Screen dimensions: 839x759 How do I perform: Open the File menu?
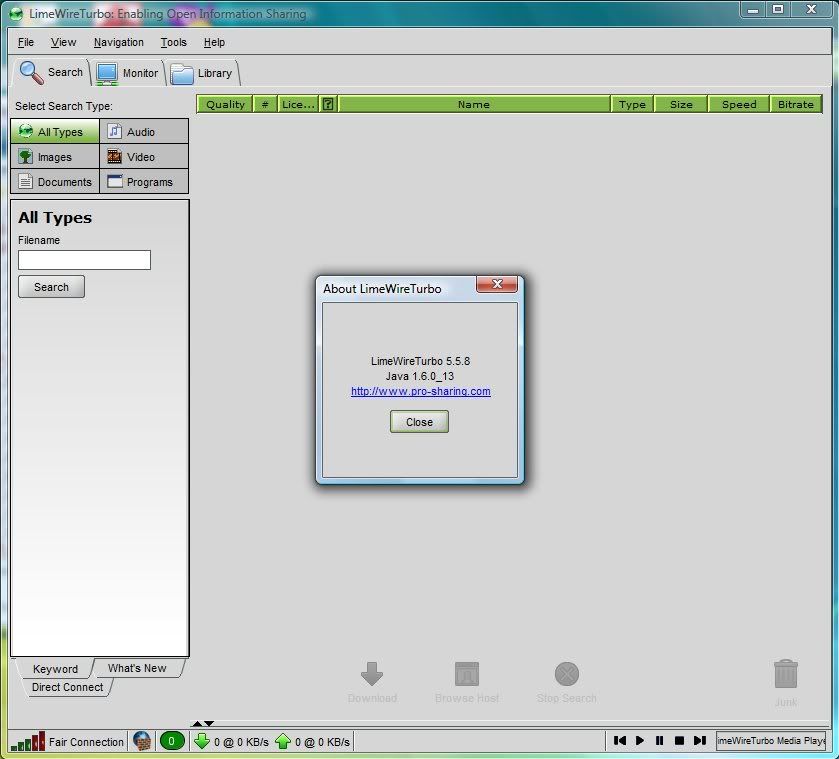click(x=26, y=42)
